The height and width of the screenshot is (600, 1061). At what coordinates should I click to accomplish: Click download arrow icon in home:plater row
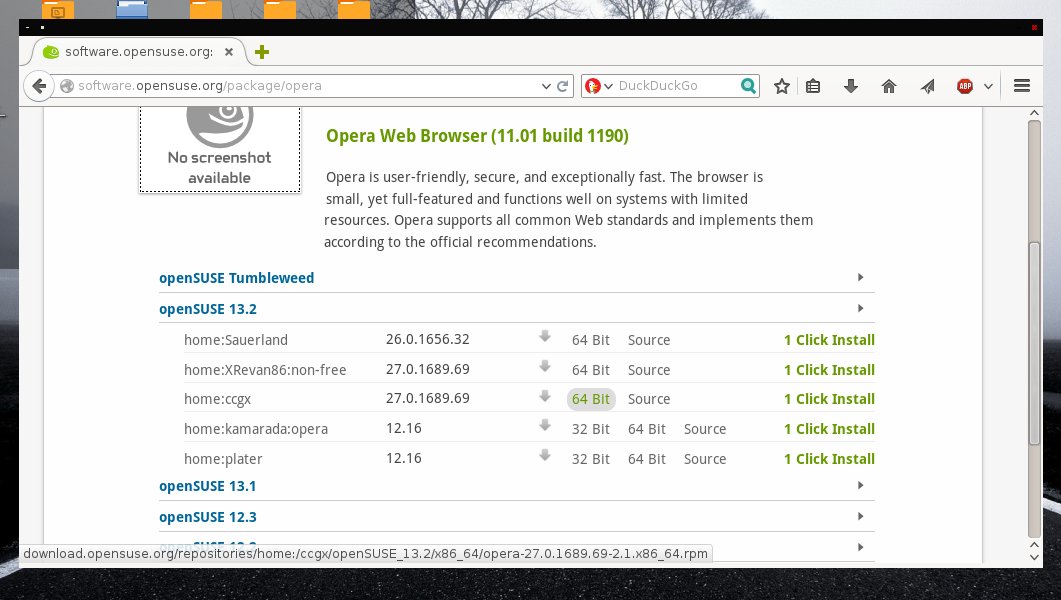coord(545,455)
